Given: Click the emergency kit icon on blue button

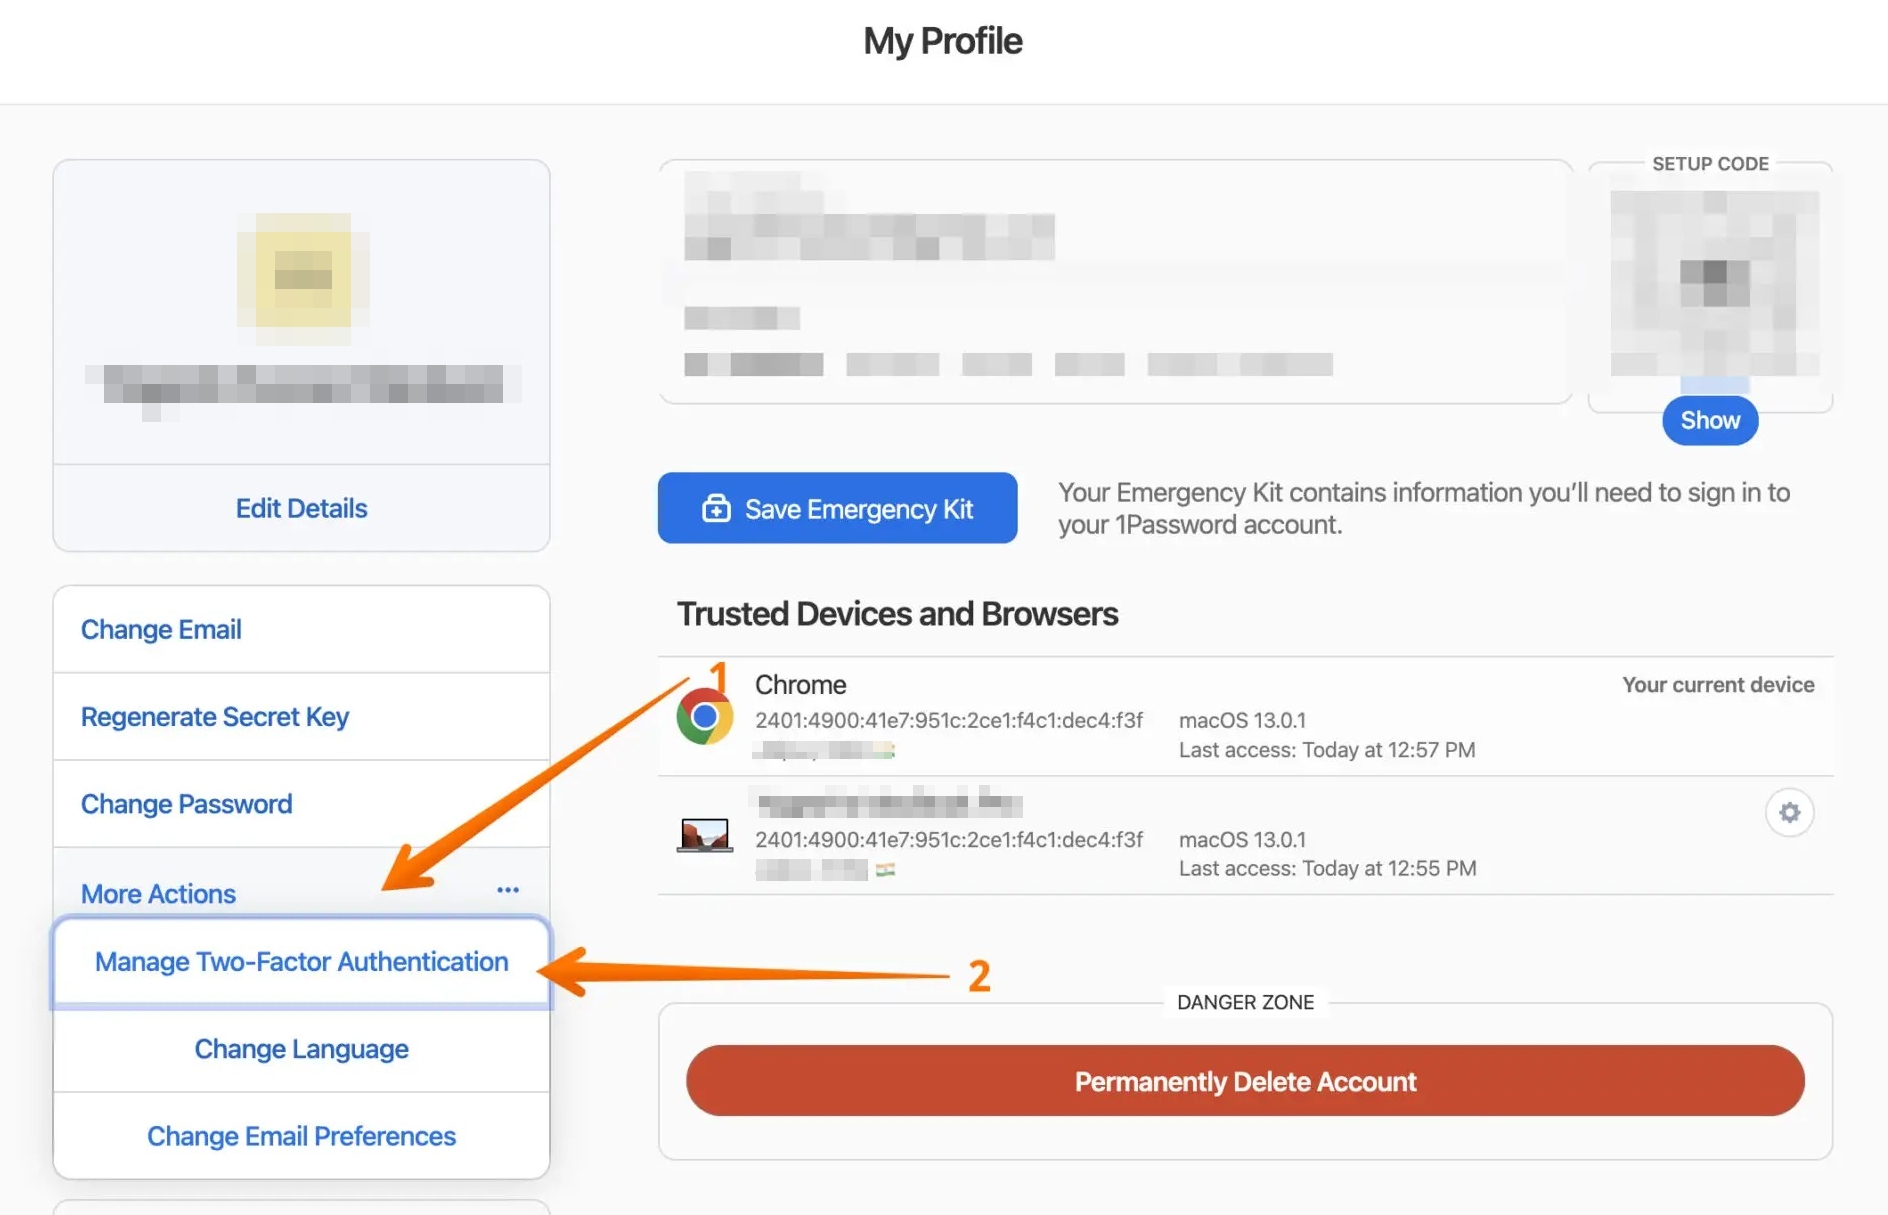Looking at the screenshot, I should (x=716, y=509).
